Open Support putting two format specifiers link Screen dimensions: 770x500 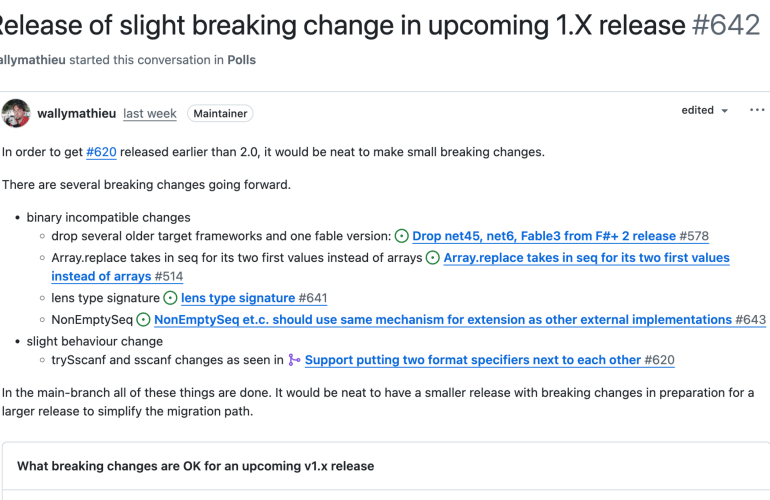pos(472,360)
